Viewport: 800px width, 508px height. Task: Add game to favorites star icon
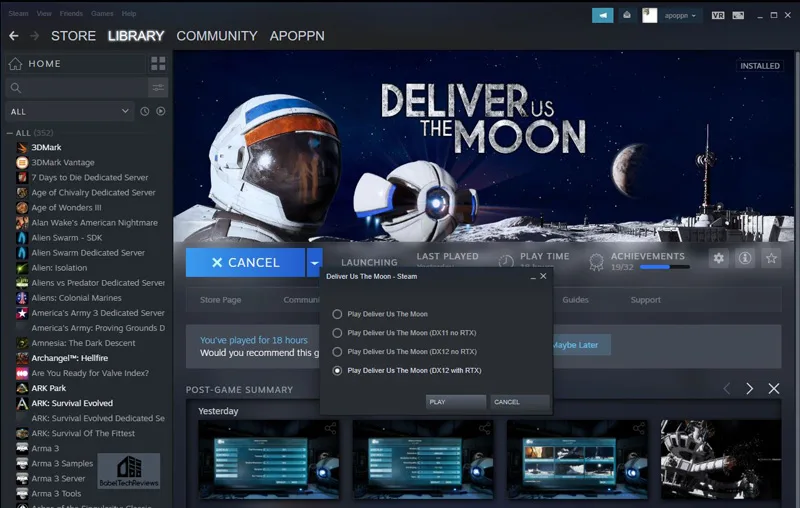coord(771,259)
